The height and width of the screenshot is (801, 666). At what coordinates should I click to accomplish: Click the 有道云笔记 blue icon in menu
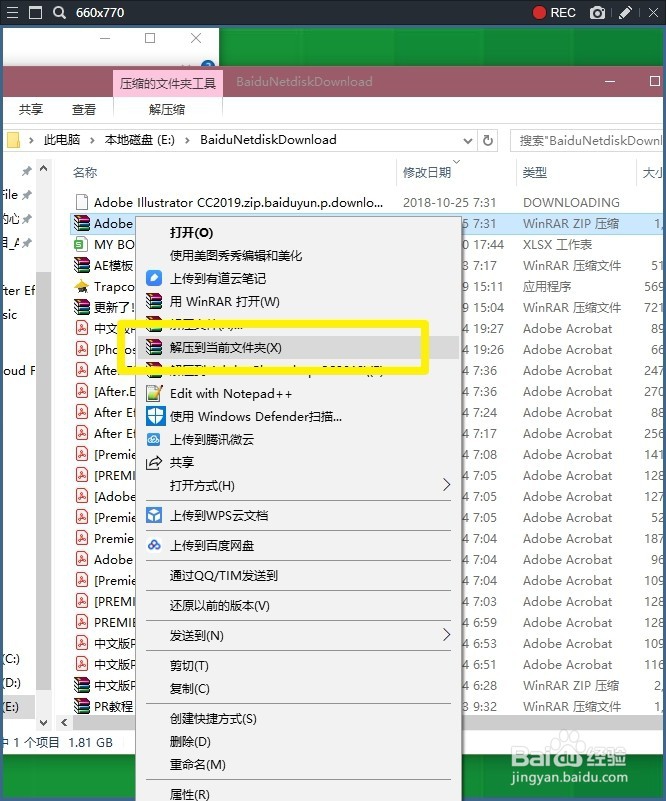pos(154,278)
